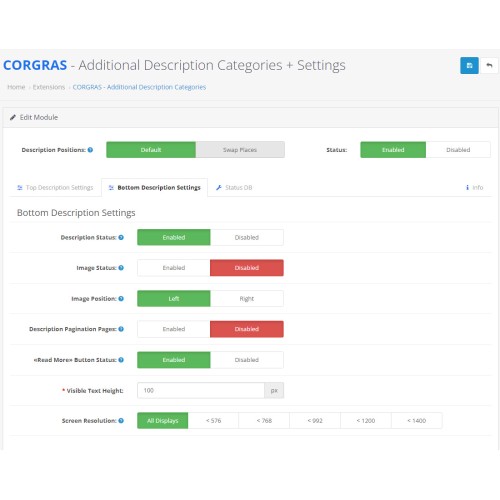Select Swap Places for description positions

(240, 150)
